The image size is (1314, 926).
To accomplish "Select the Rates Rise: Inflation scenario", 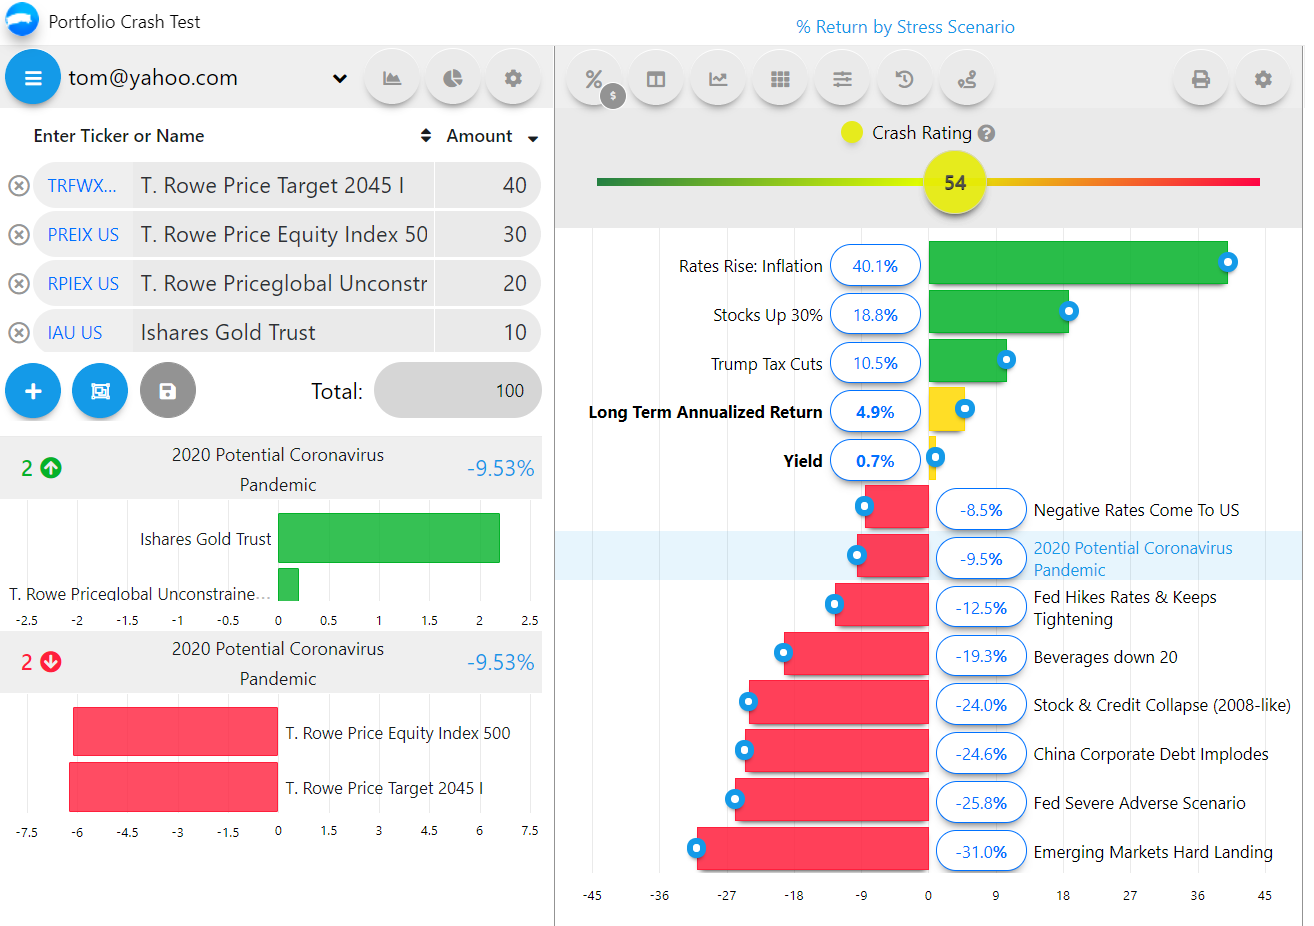I will [x=750, y=266].
